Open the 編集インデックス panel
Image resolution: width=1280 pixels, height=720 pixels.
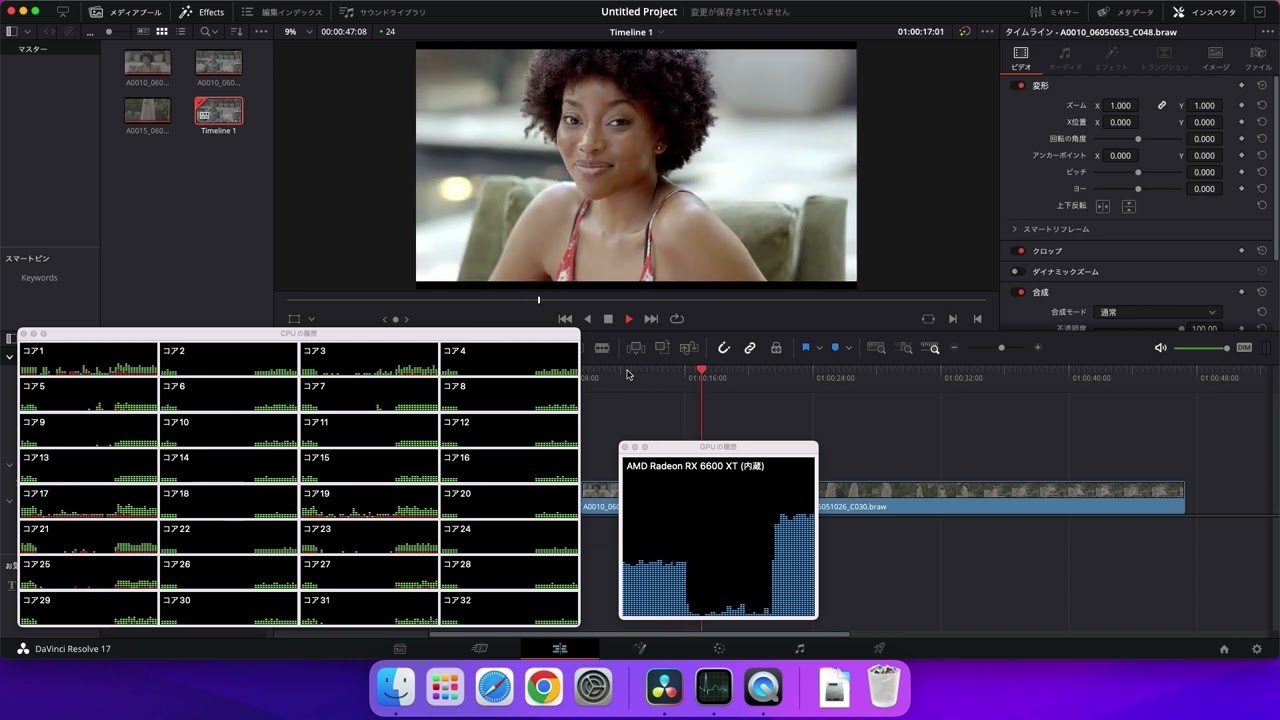click(x=282, y=12)
